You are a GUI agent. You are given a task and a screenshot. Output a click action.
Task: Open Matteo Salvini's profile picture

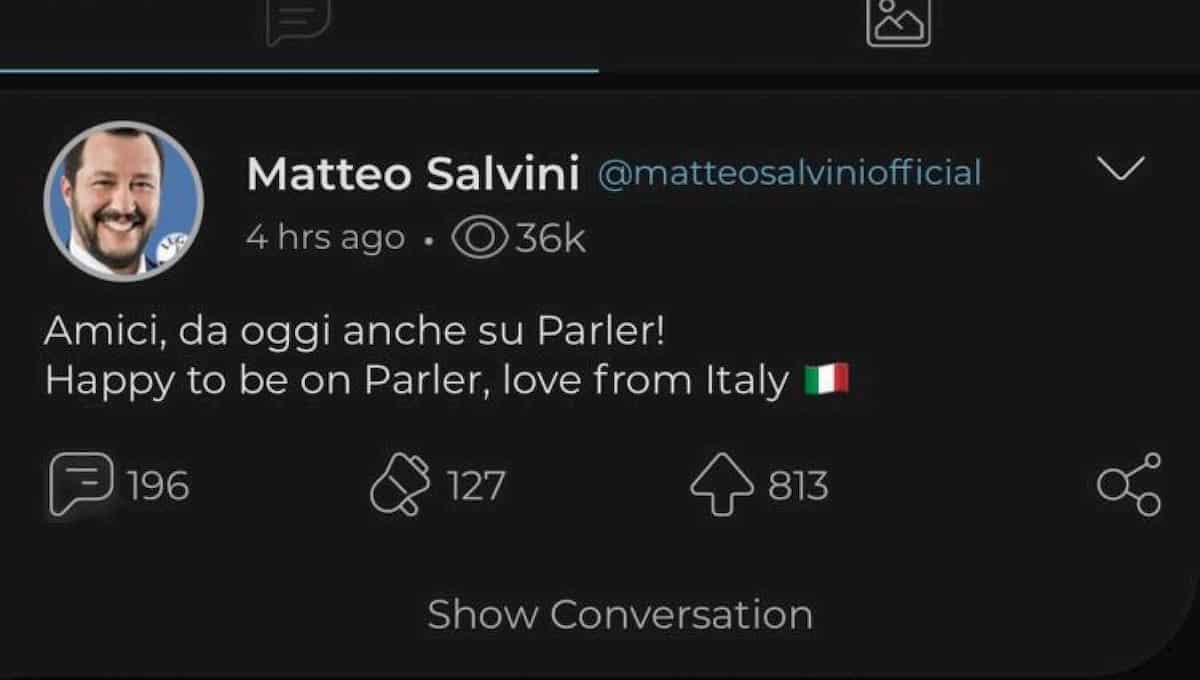(x=124, y=201)
